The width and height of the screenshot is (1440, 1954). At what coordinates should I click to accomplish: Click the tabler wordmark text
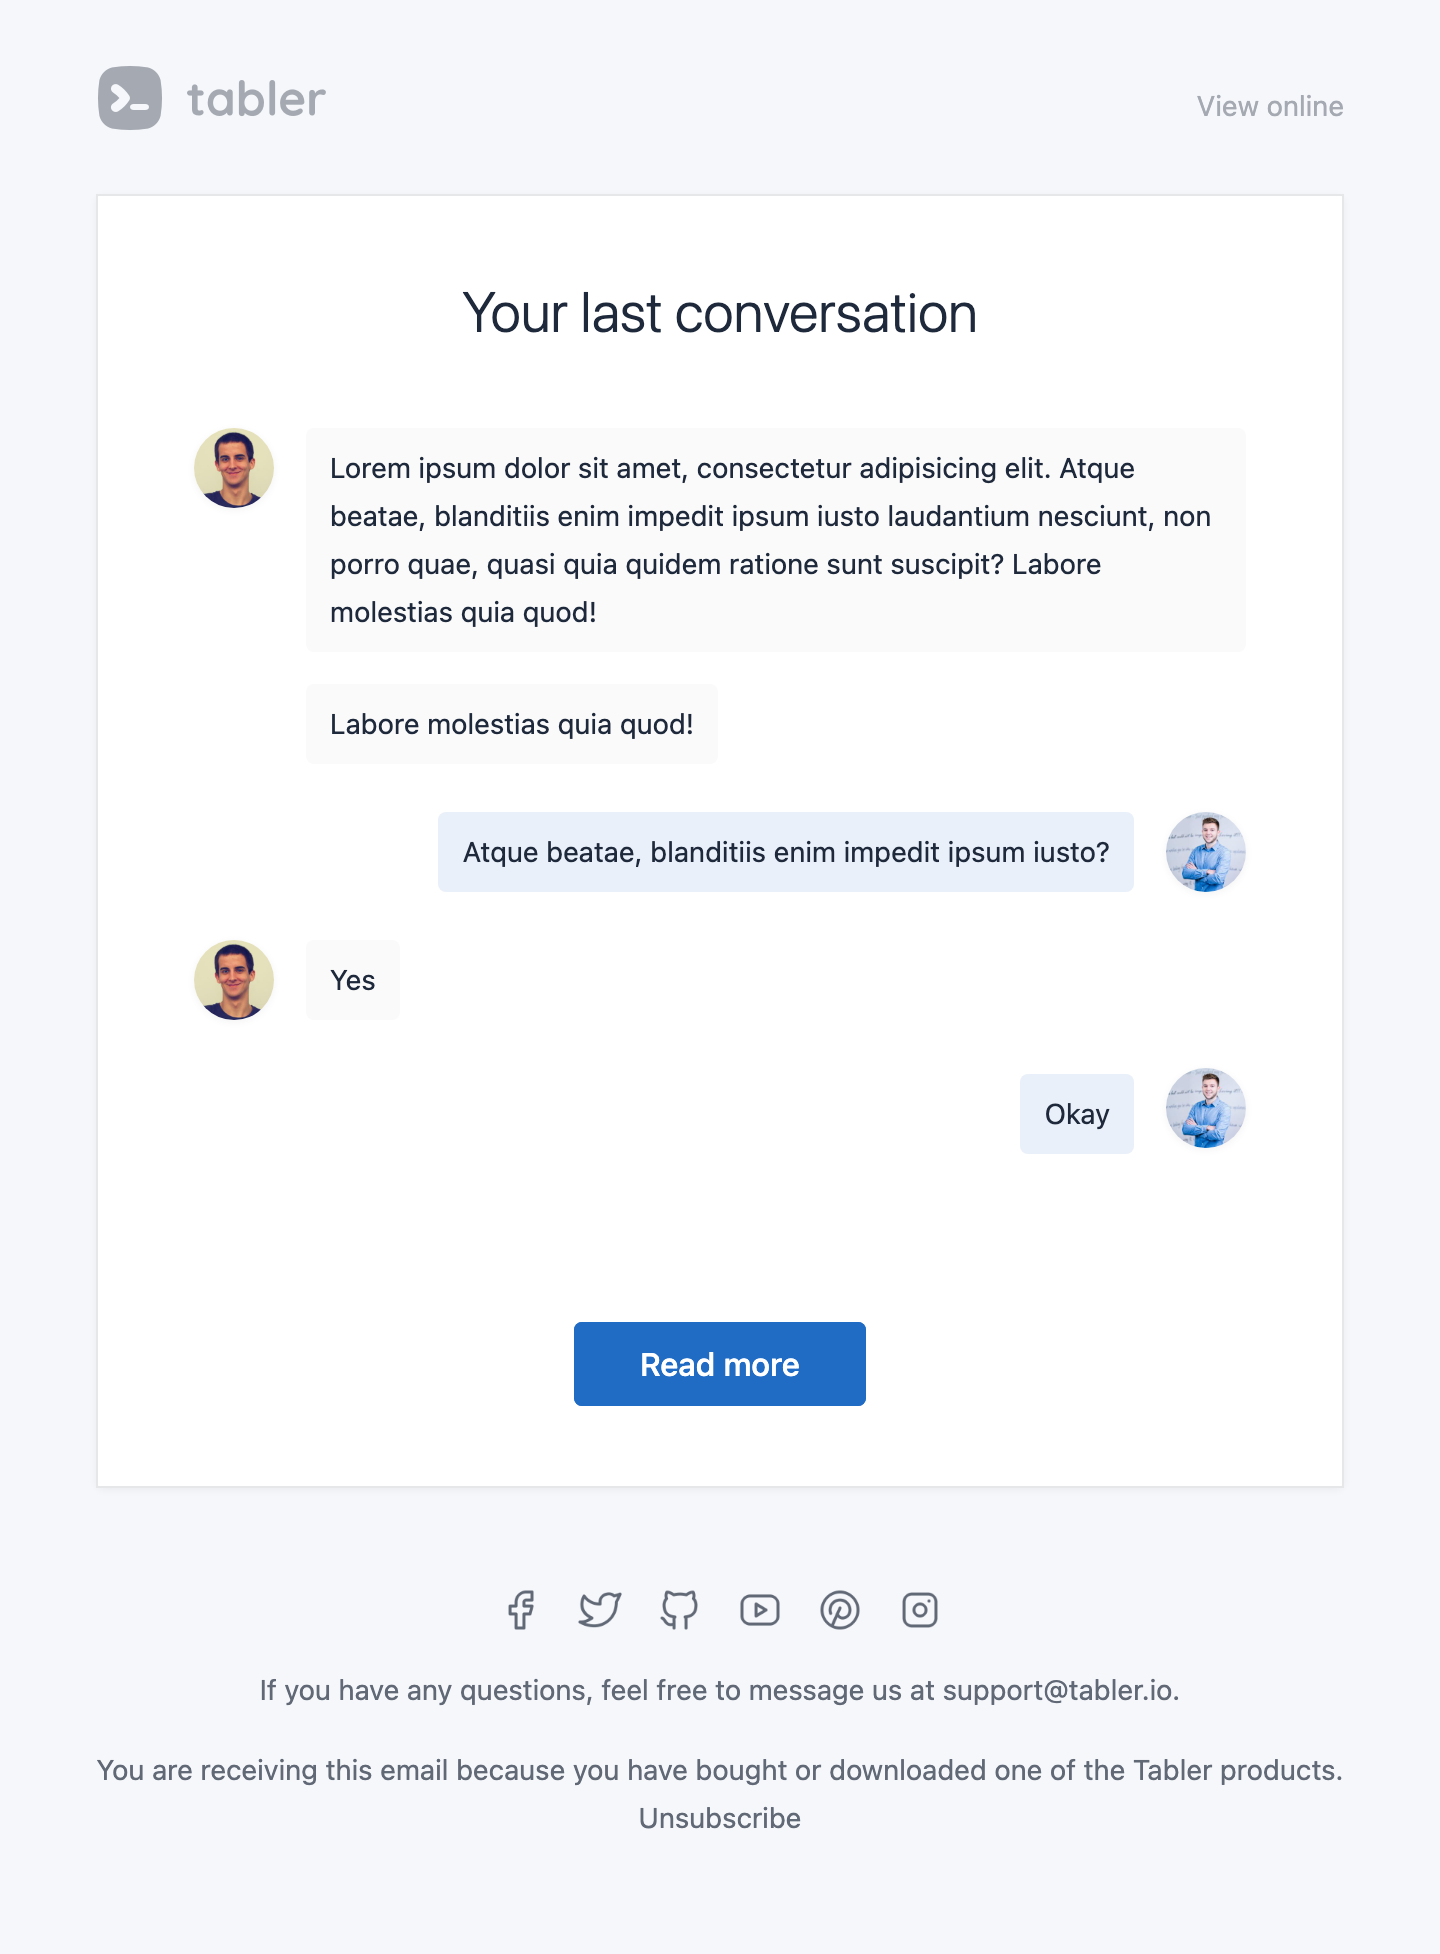pyautogui.click(x=256, y=99)
